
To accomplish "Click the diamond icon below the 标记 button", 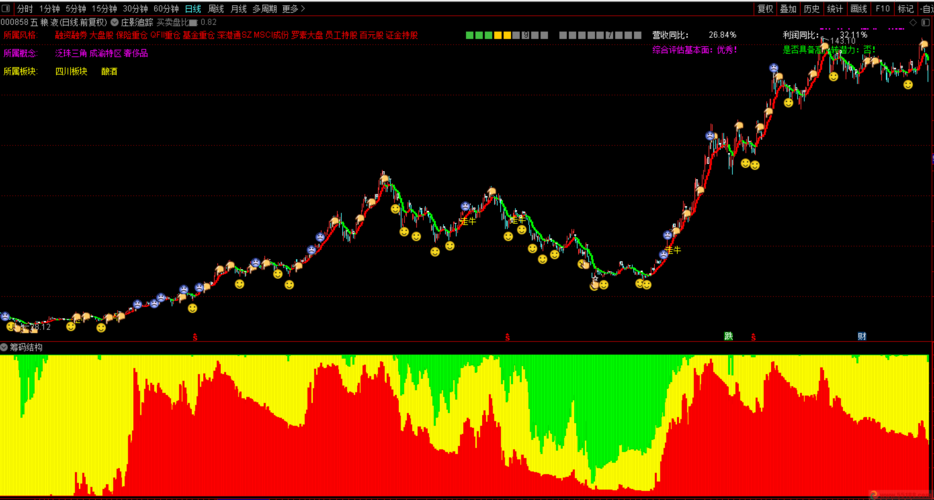I will 911,21.
